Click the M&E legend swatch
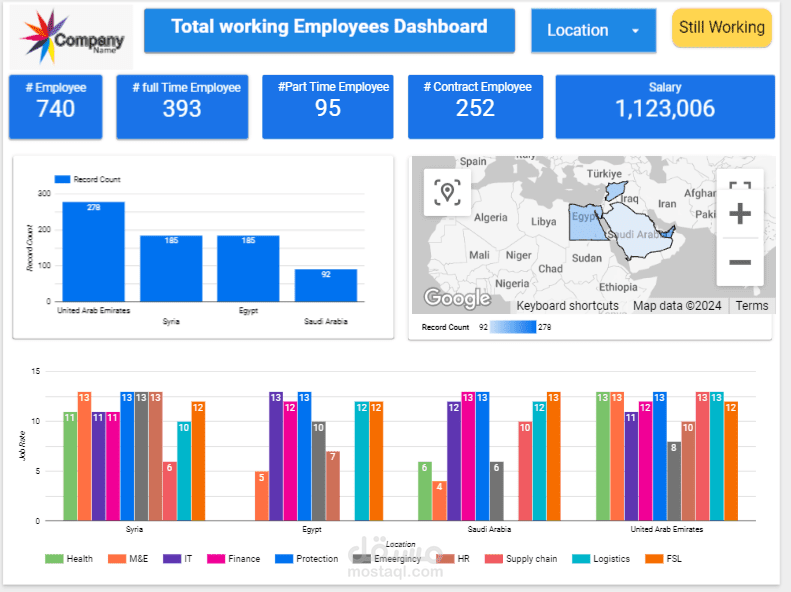Screen dimensions: 791x592 pos(117,559)
